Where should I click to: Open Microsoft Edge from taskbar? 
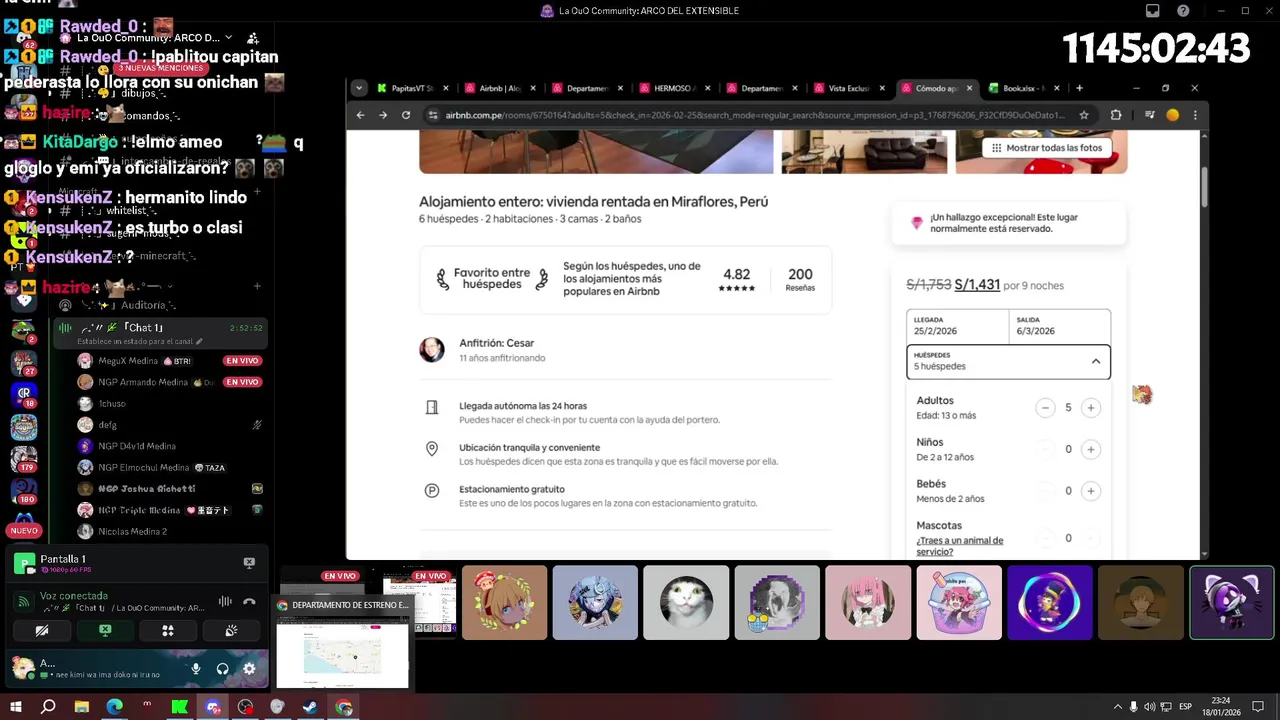[114, 707]
